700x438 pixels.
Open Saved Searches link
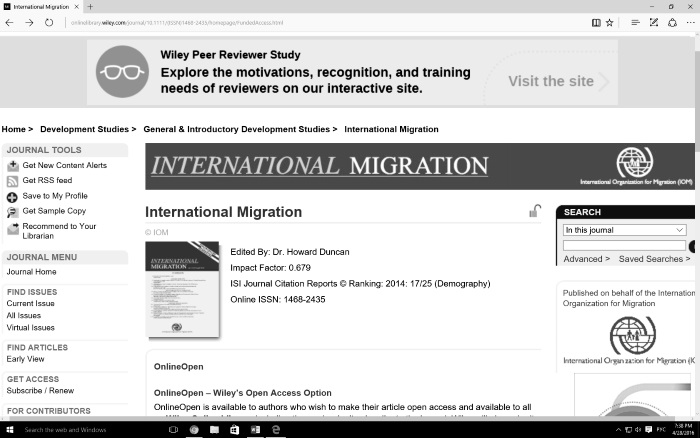(x=654, y=259)
